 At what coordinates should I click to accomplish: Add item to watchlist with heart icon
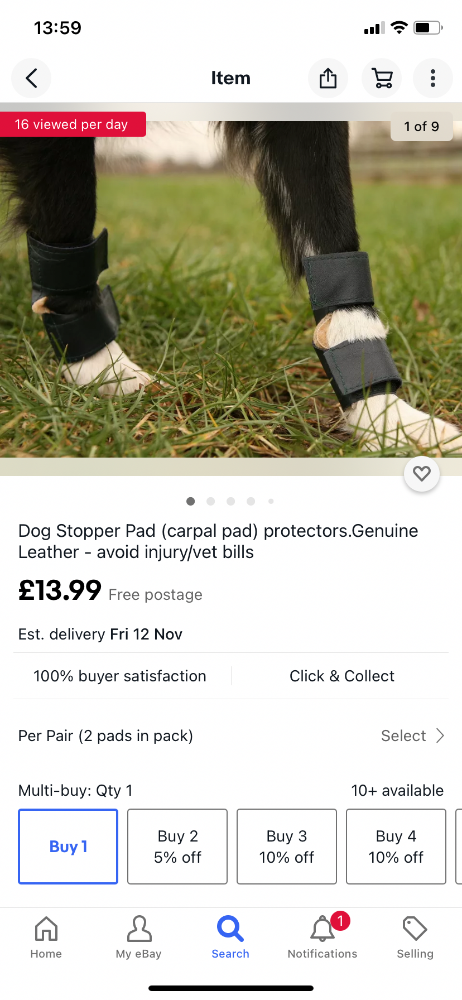422,474
